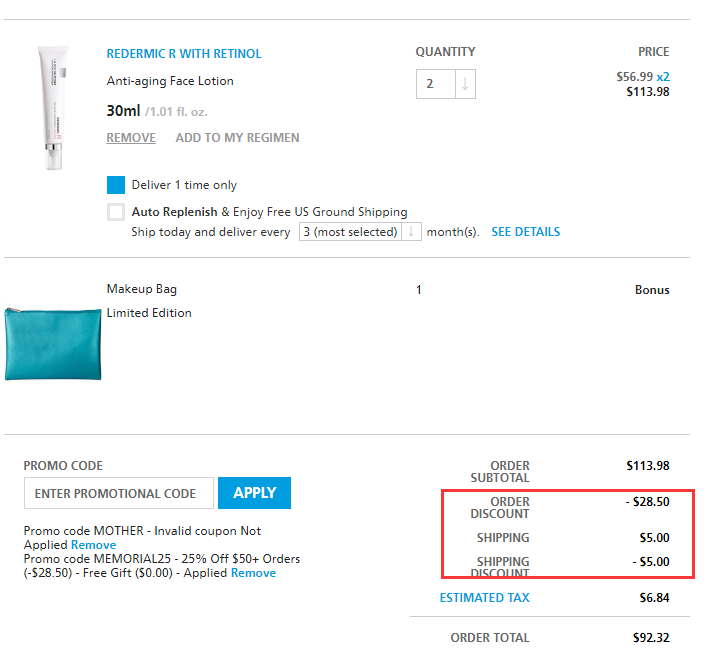Open the delivery frequency months dropdown
Screen dimensions: 705x670
[360, 232]
